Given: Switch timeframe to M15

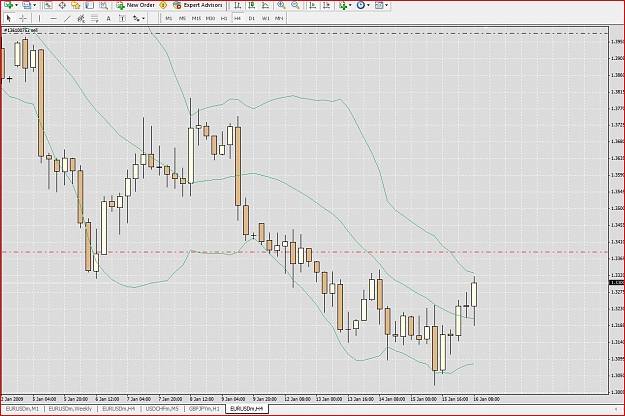Looking at the screenshot, I should pos(196,18).
